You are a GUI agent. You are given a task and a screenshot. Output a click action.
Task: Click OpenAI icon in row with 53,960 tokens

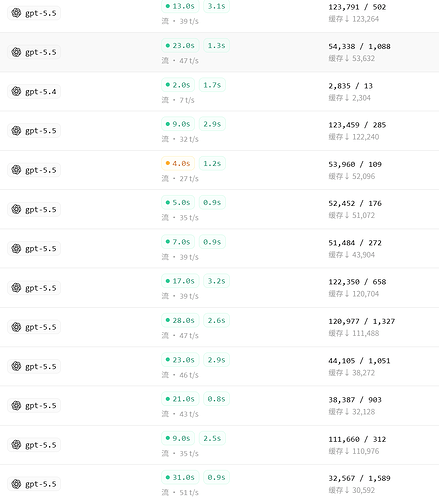tap(16, 170)
